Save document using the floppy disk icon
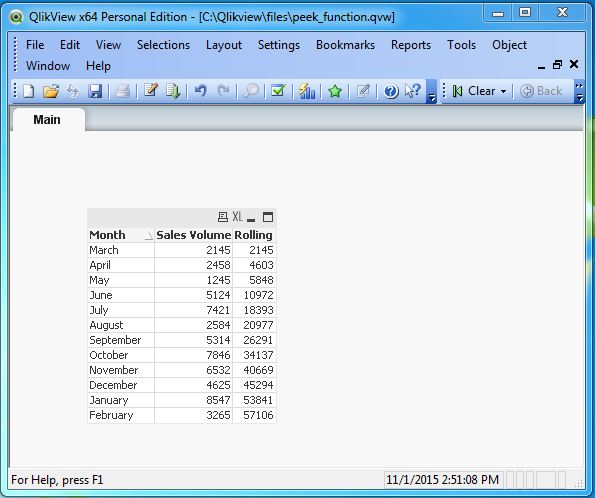 pyautogui.click(x=95, y=91)
